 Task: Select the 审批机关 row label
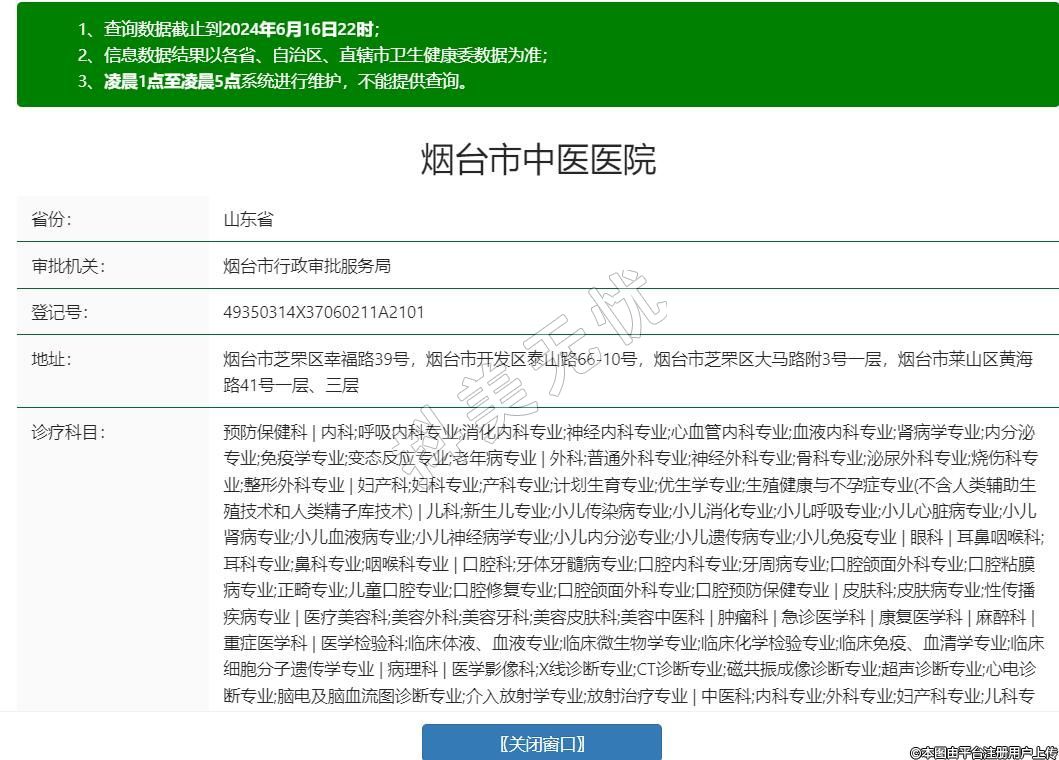68,266
